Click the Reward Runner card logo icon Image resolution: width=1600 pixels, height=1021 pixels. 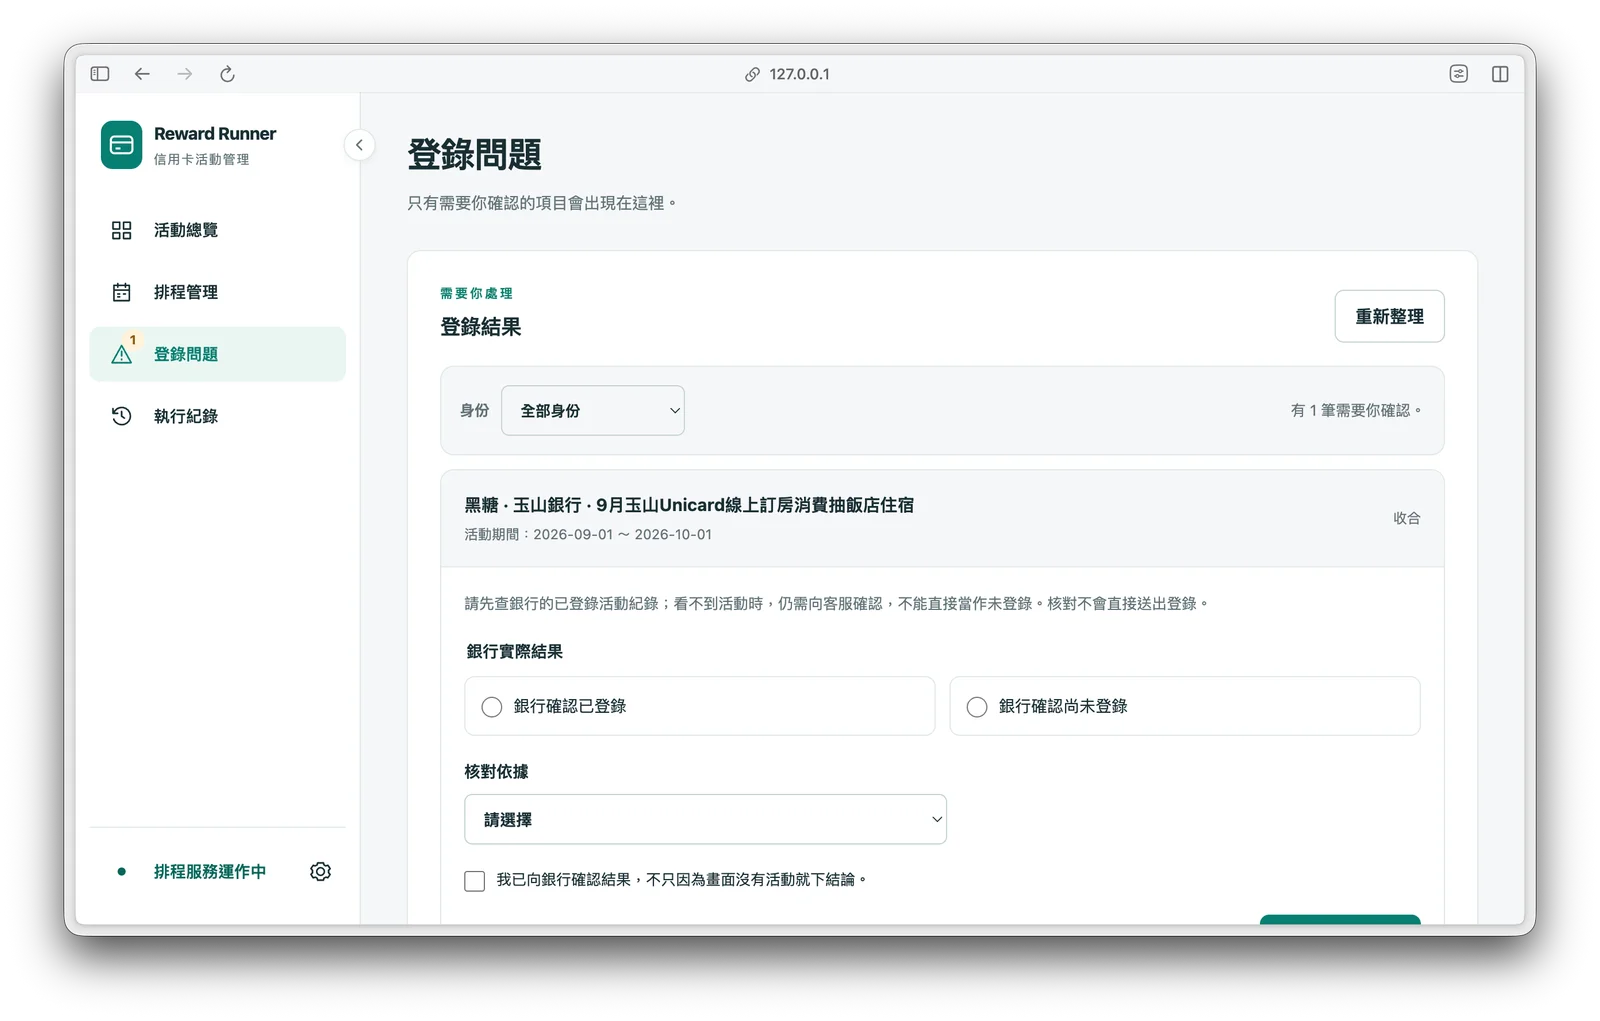(121, 145)
